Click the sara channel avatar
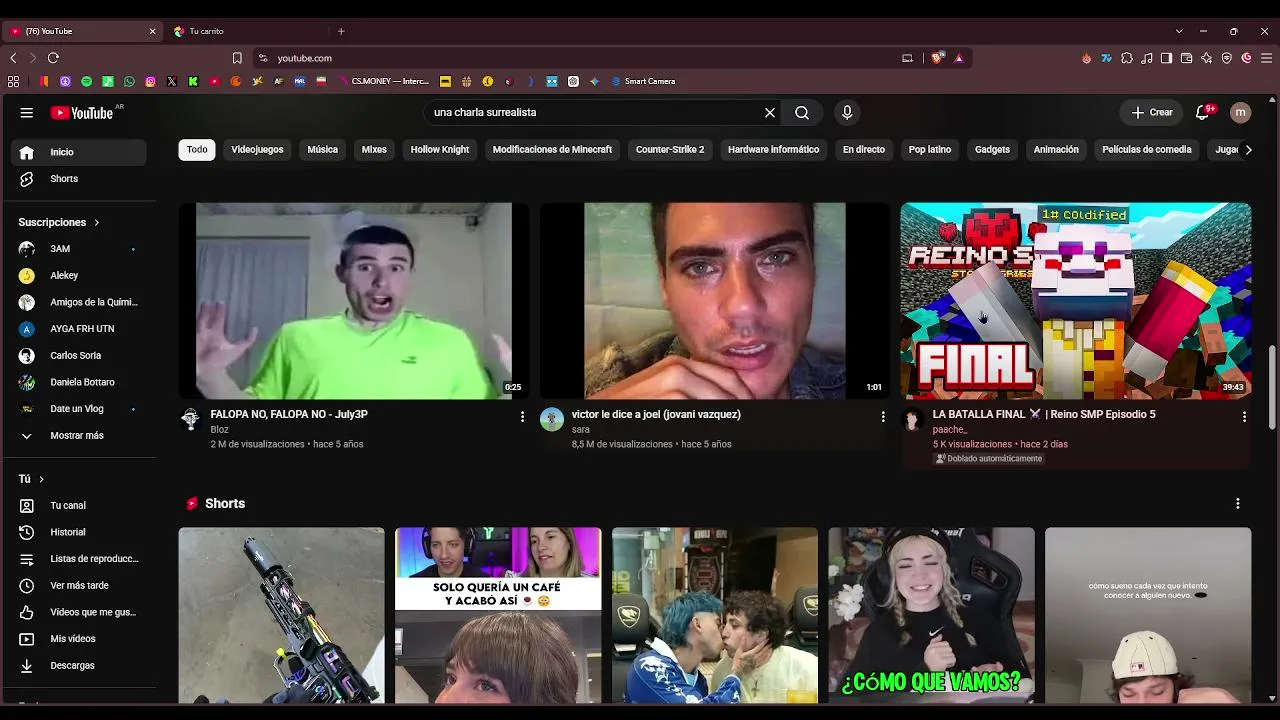1280x720 pixels. pyautogui.click(x=552, y=419)
